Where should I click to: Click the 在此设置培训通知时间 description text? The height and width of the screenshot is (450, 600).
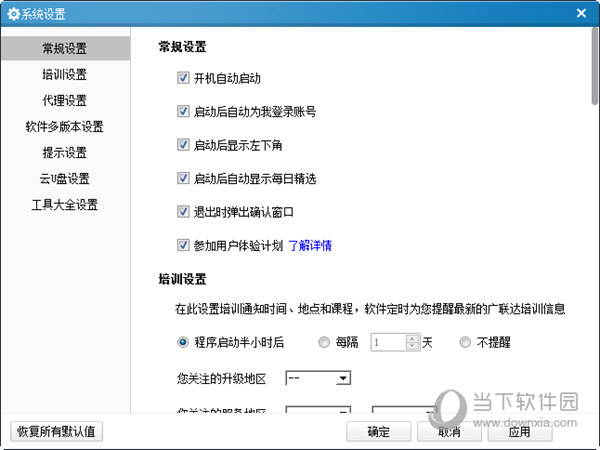(x=370, y=309)
